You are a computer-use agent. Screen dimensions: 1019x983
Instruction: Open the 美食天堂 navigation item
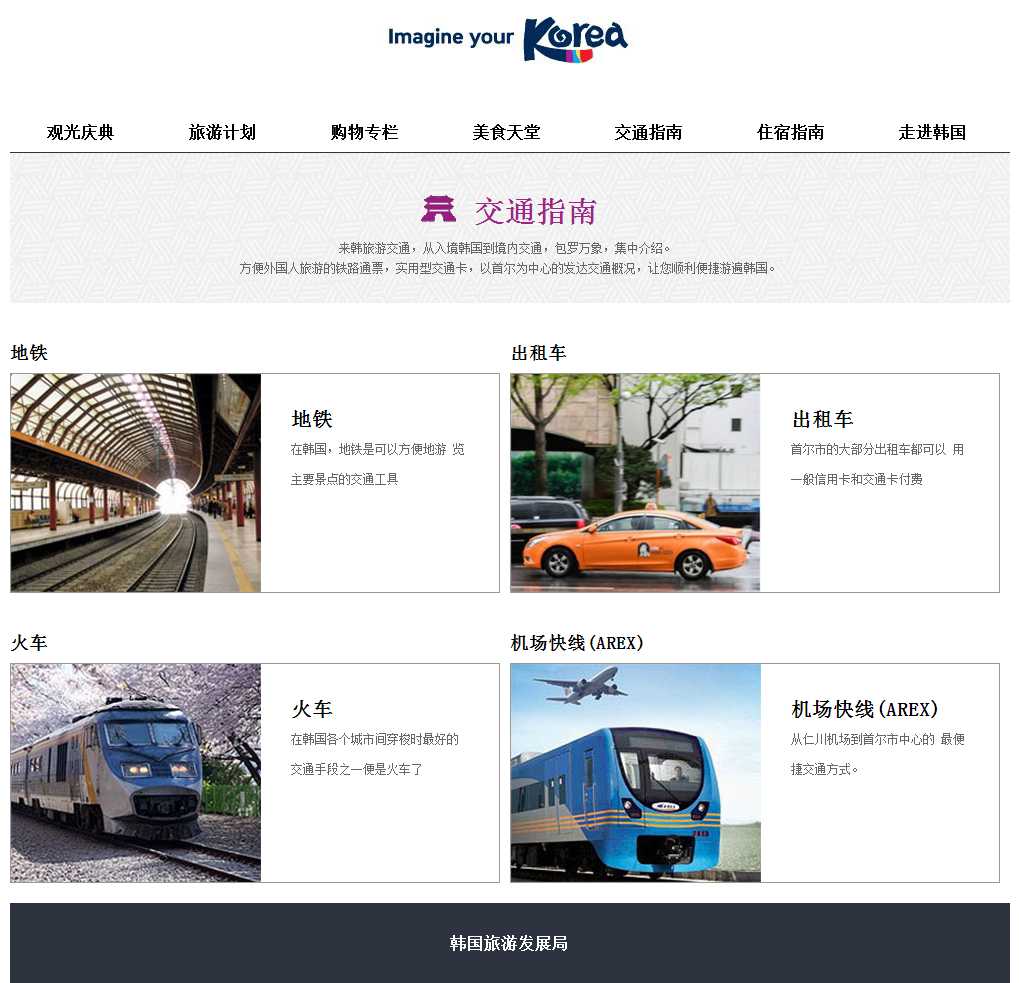tap(506, 132)
